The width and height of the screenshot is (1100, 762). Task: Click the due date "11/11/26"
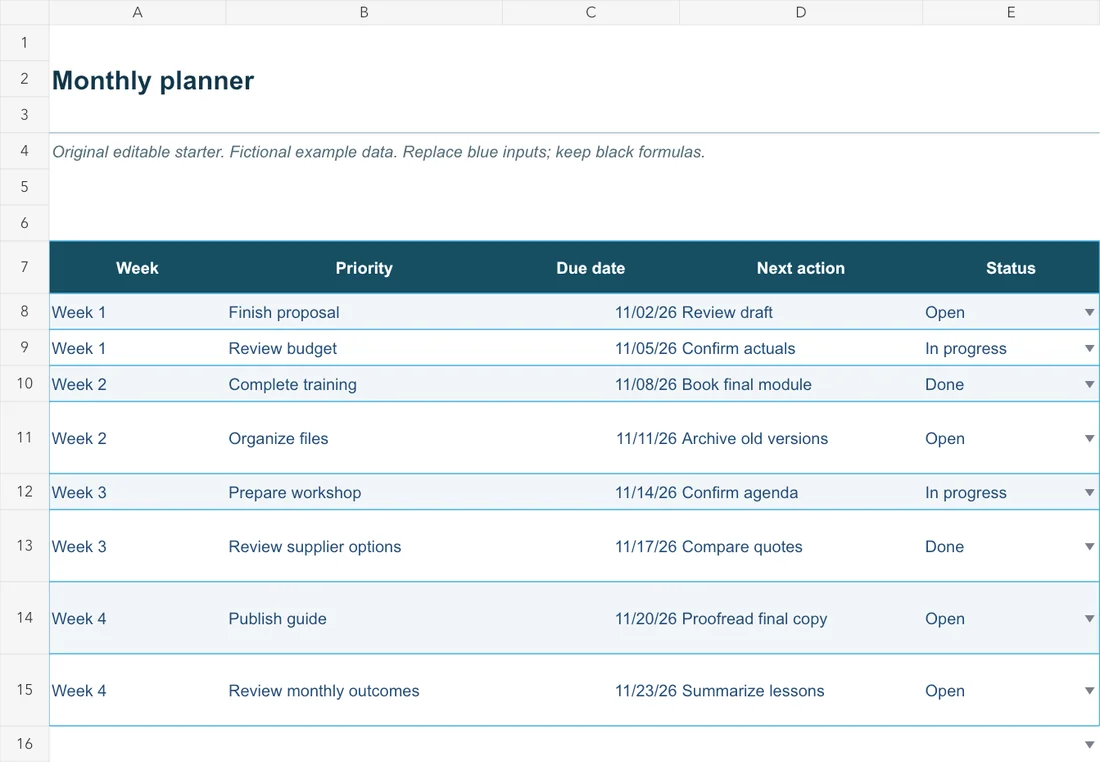[x=646, y=439]
